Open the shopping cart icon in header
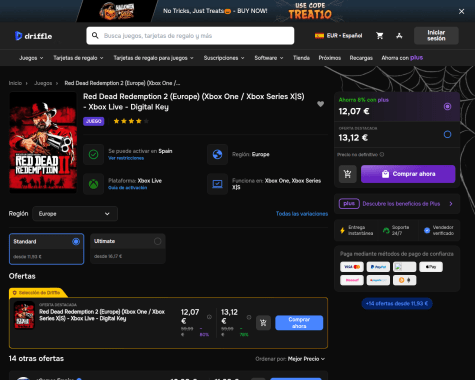Image resolution: width=475 pixels, height=380 pixels. [380, 36]
